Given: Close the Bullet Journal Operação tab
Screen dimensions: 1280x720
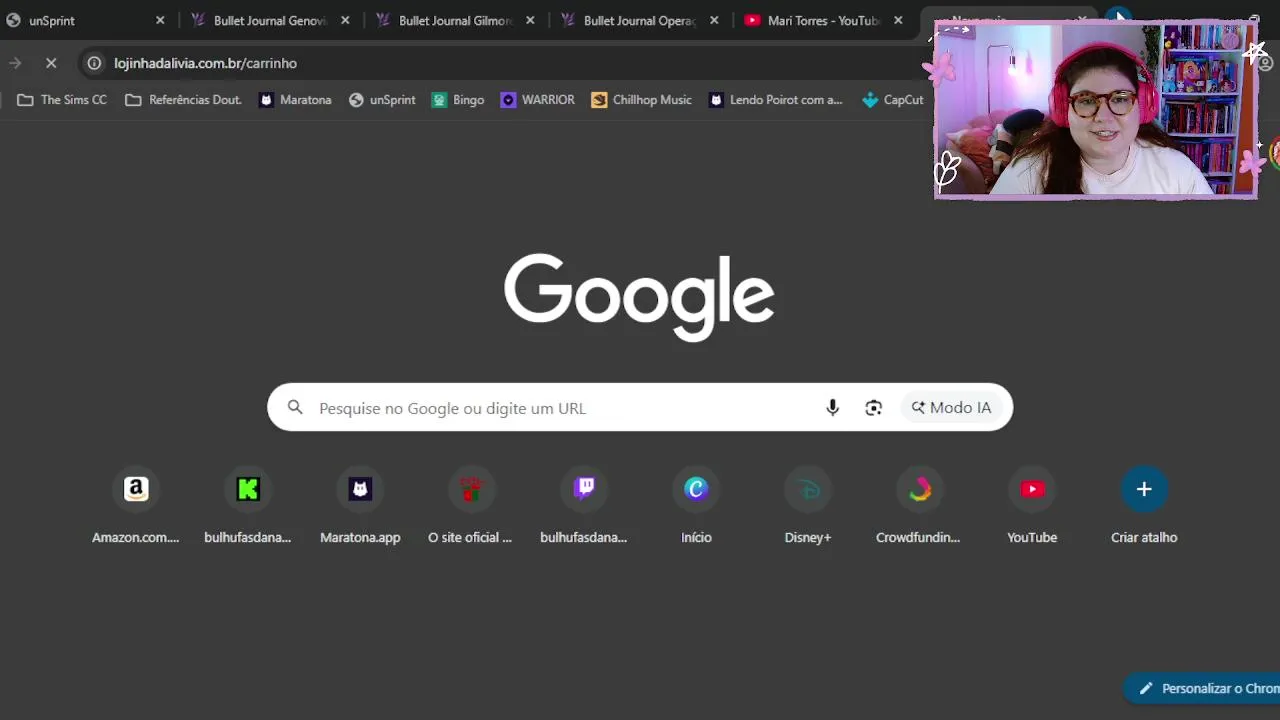Looking at the screenshot, I should point(714,20).
